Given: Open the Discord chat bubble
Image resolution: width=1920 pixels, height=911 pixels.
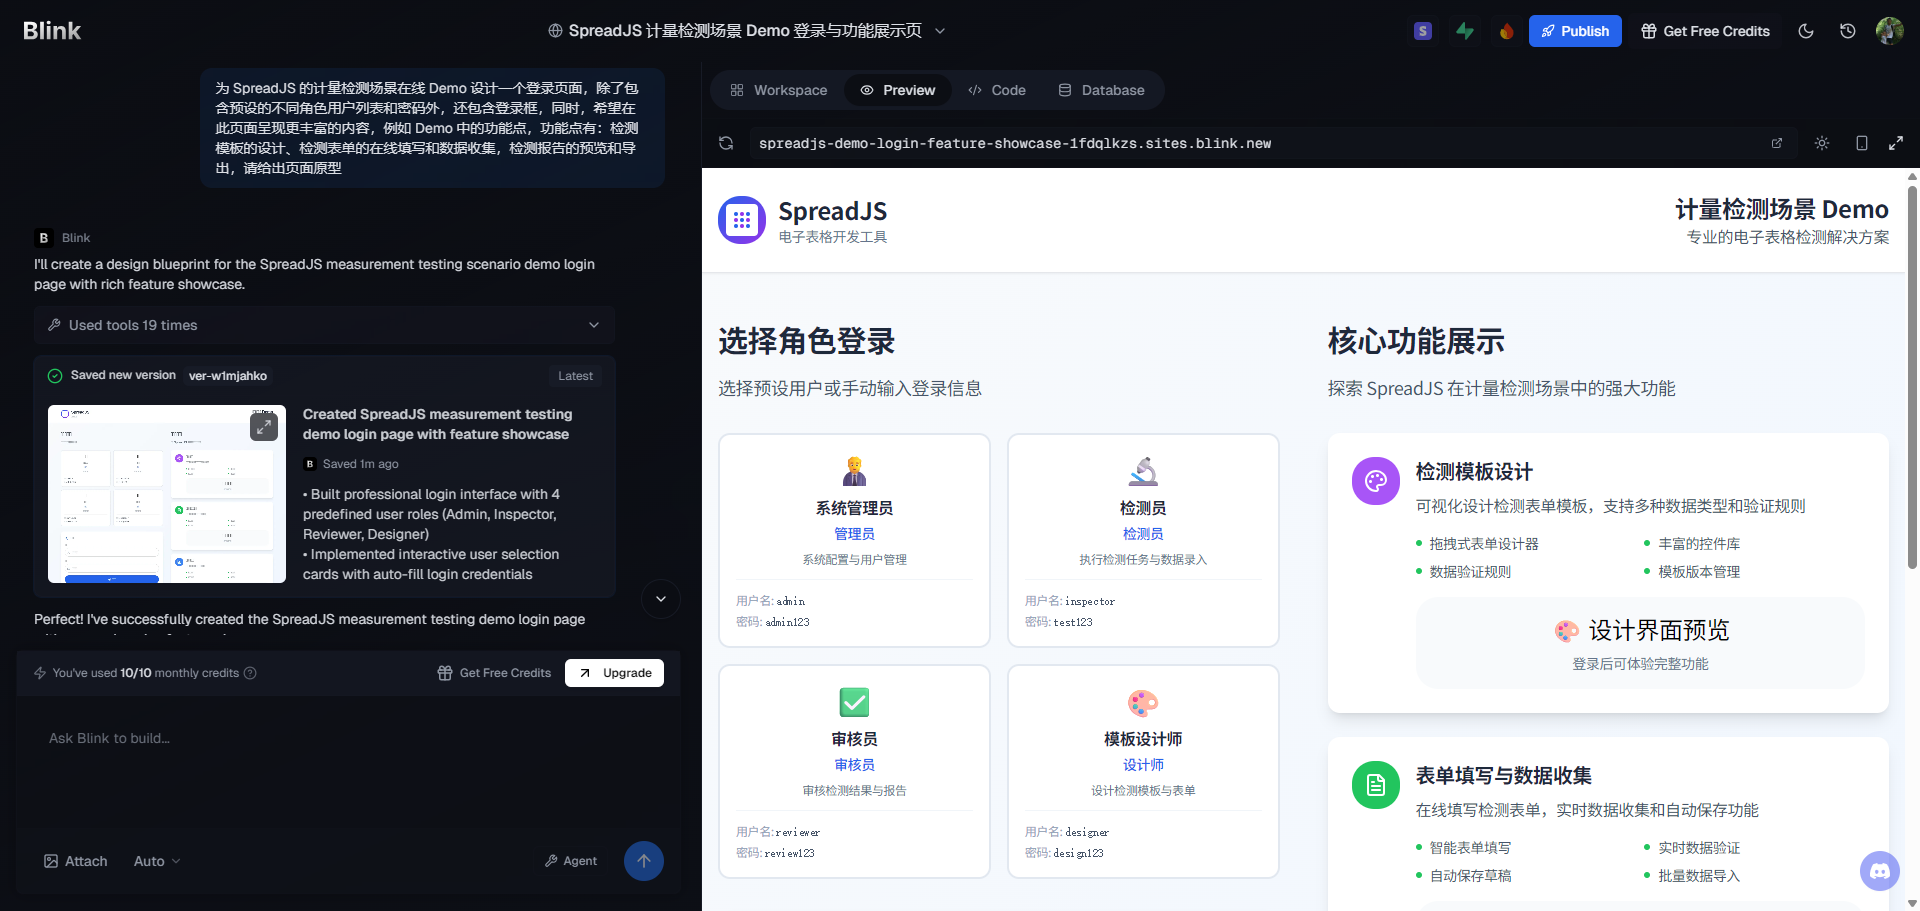Looking at the screenshot, I should (x=1880, y=871).
